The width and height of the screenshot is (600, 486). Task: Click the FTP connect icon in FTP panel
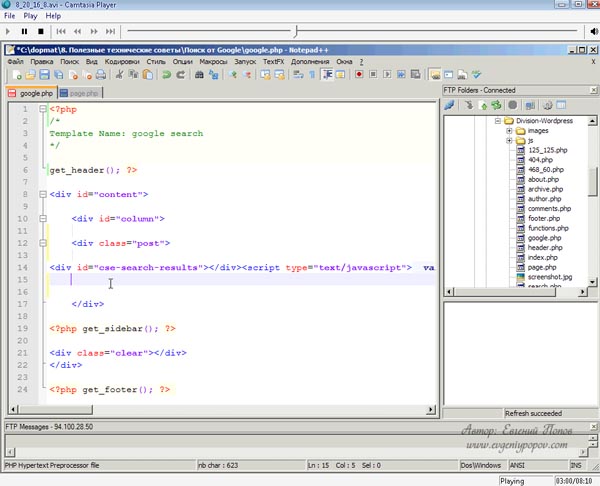[450, 105]
